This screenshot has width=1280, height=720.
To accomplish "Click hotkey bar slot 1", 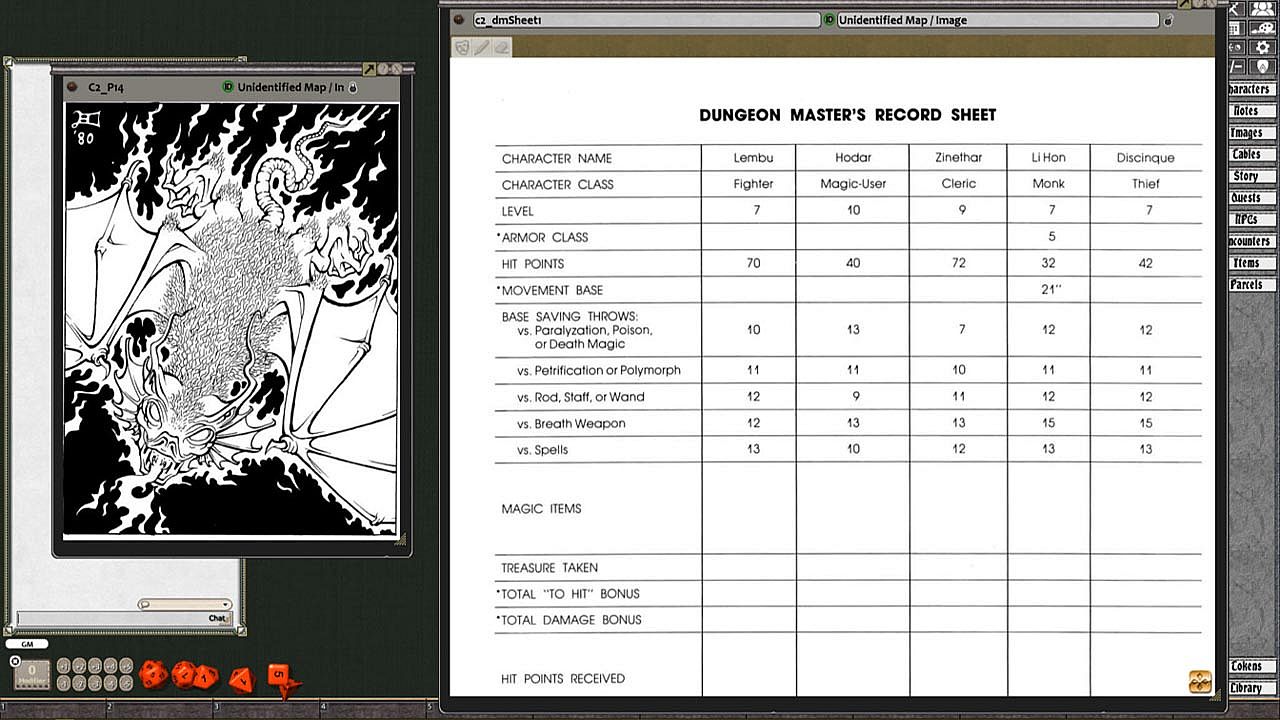I will coord(53,710).
